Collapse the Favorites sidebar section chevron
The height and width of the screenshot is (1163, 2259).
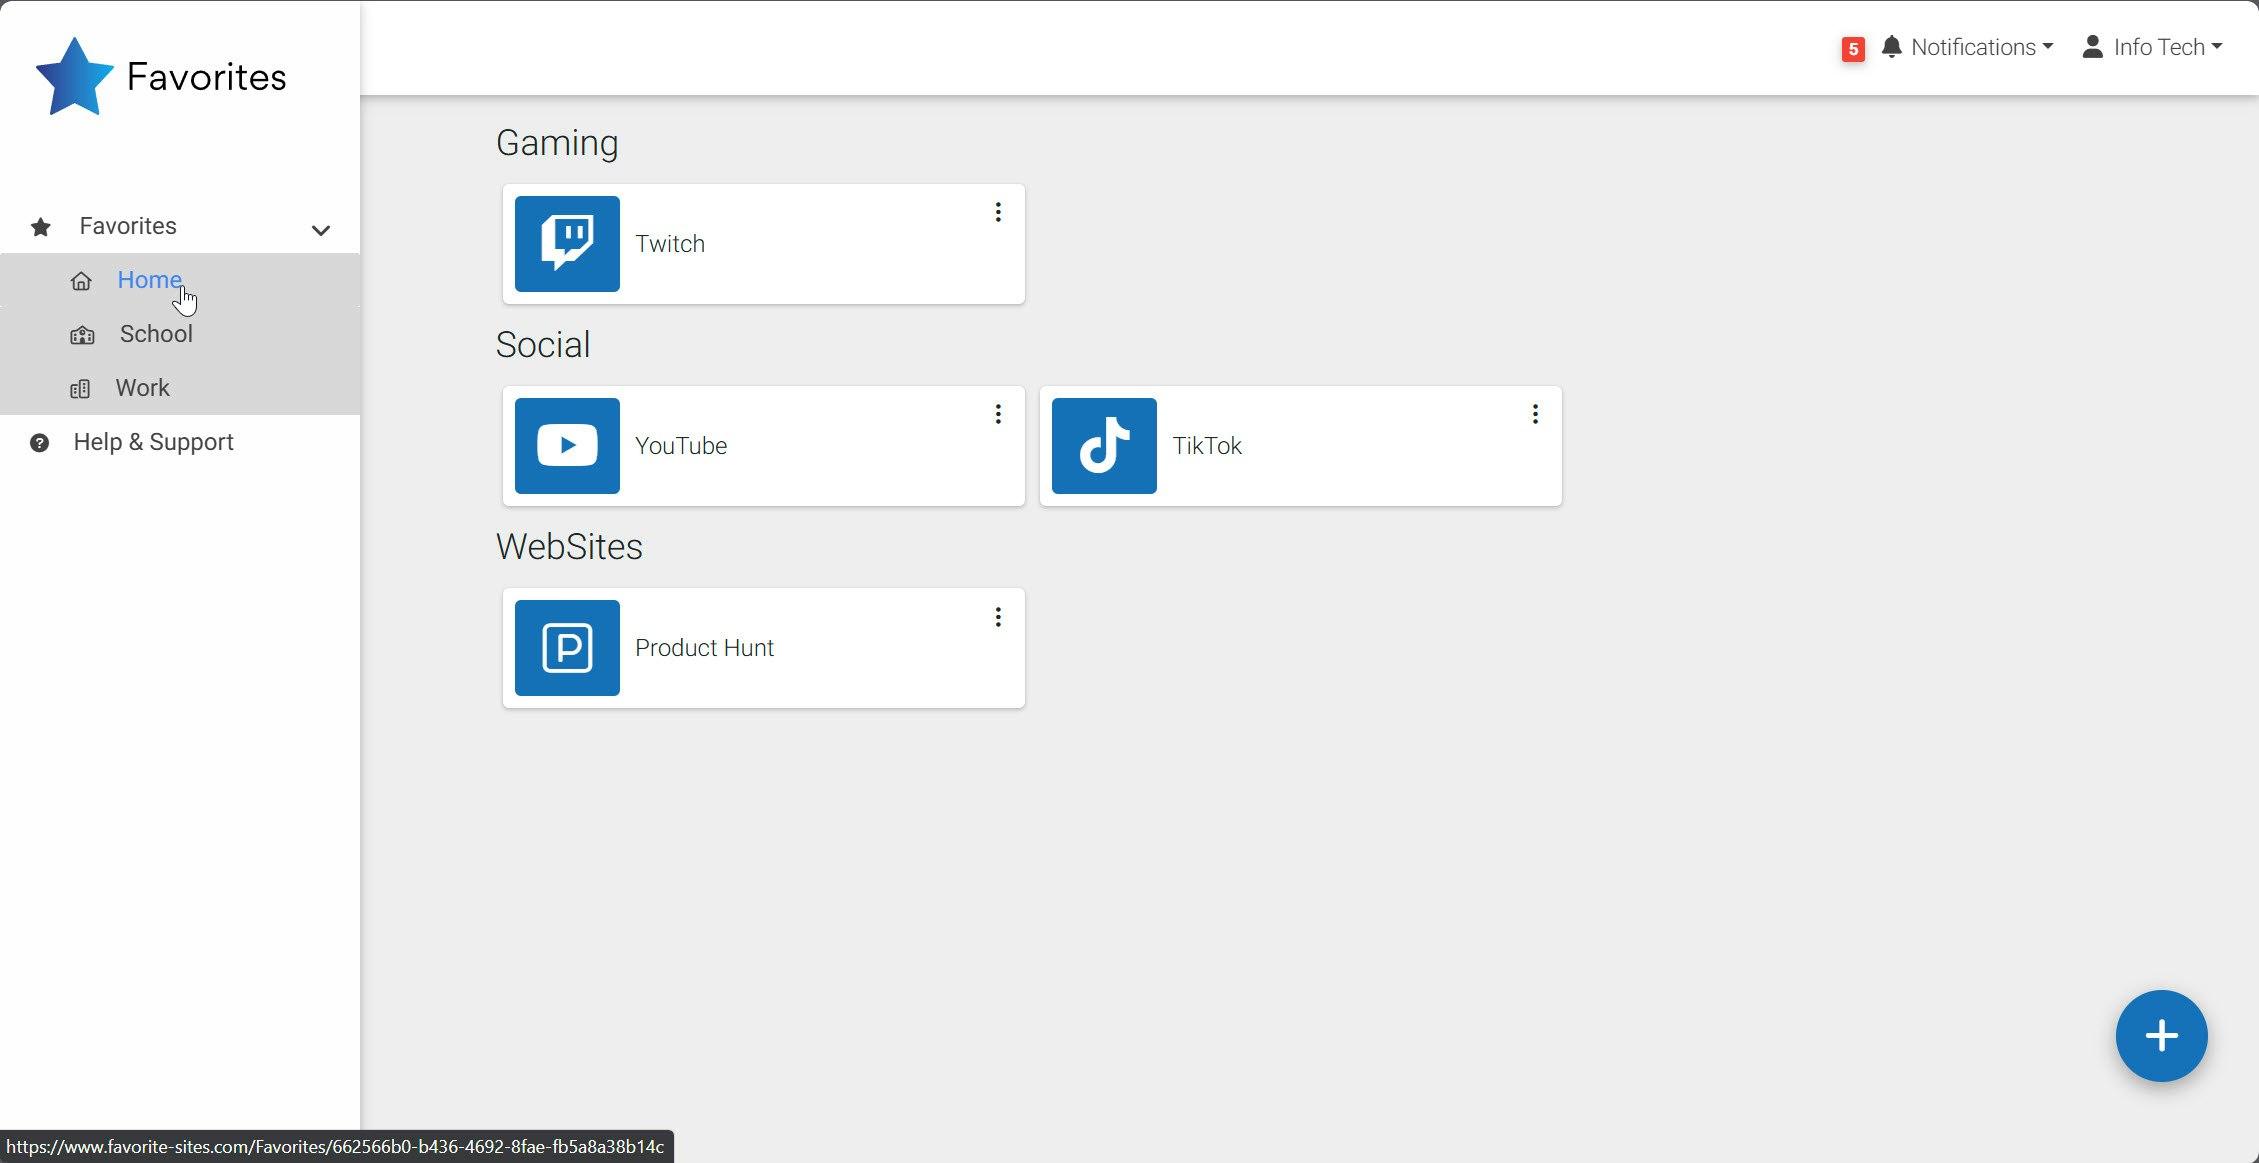[x=320, y=230]
